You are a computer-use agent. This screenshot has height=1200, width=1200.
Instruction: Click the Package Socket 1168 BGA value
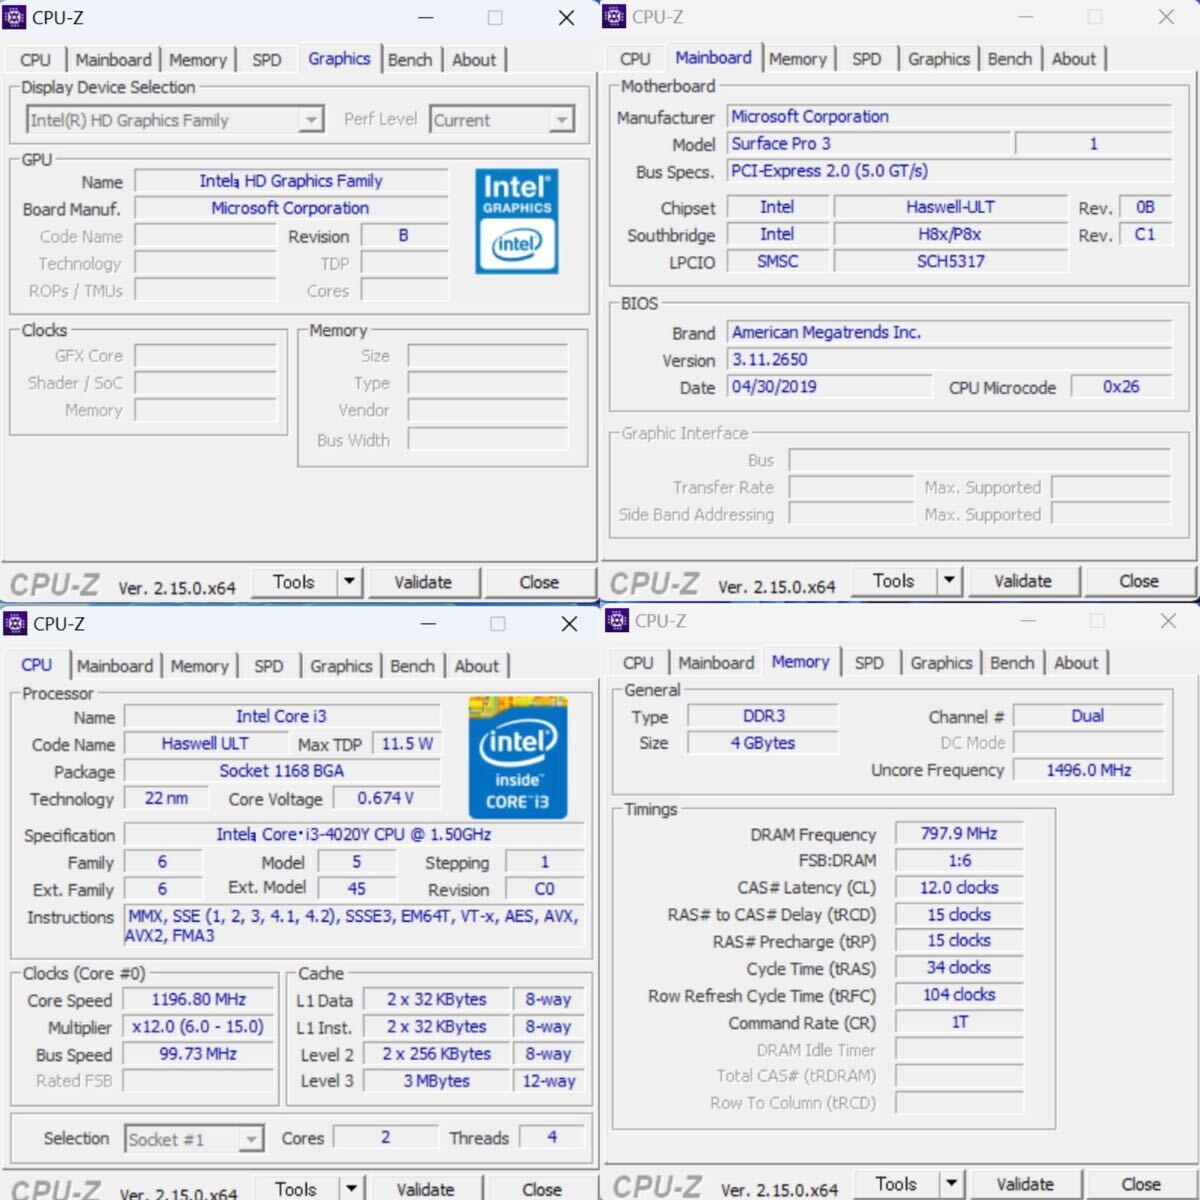[282, 771]
